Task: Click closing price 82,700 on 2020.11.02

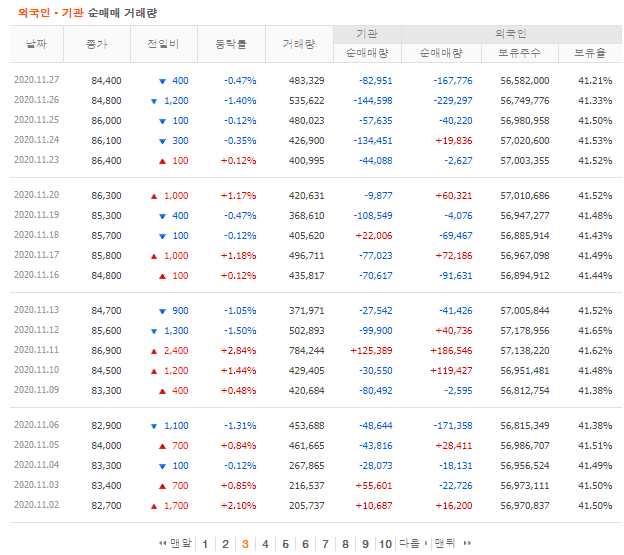Action: 106,506
